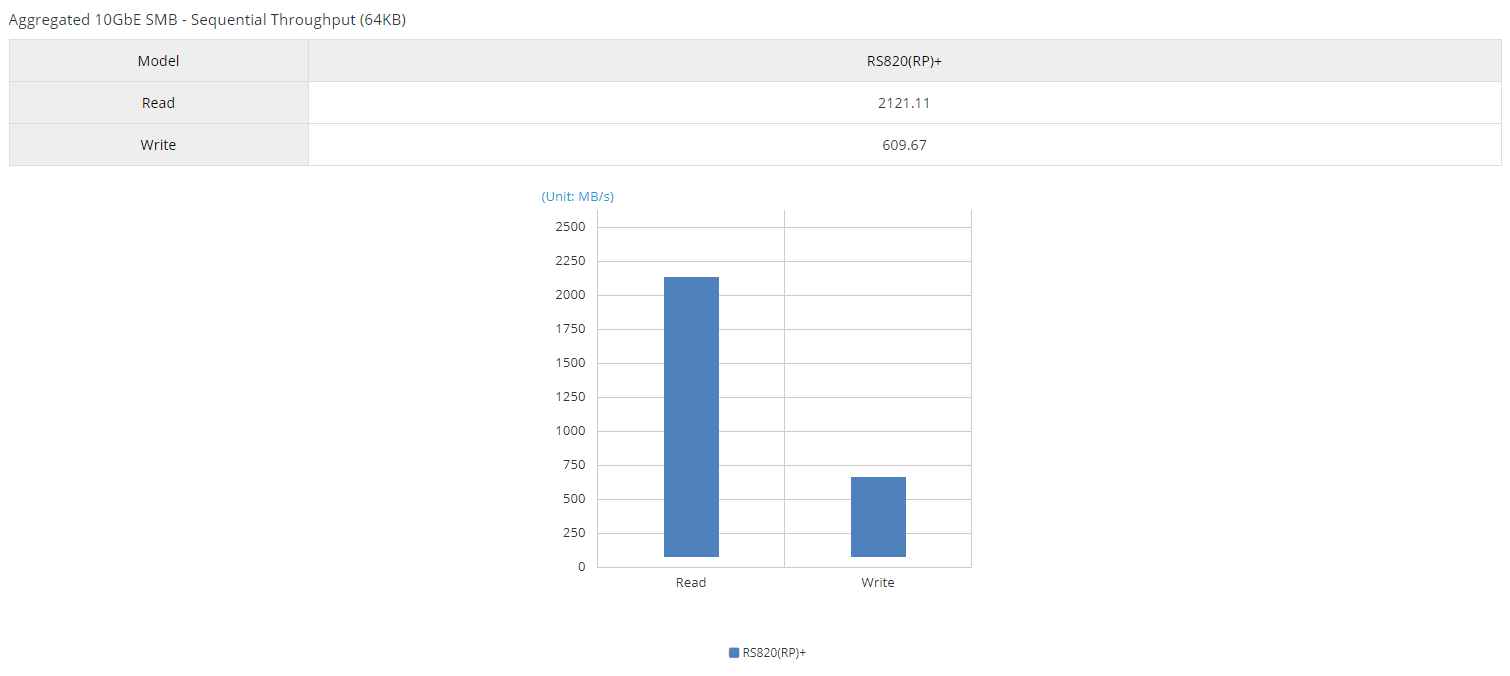The height and width of the screenshot is (676, 1510).
Task: Click the RS820(RP)+ legend color square
Action: click(734, 653)
